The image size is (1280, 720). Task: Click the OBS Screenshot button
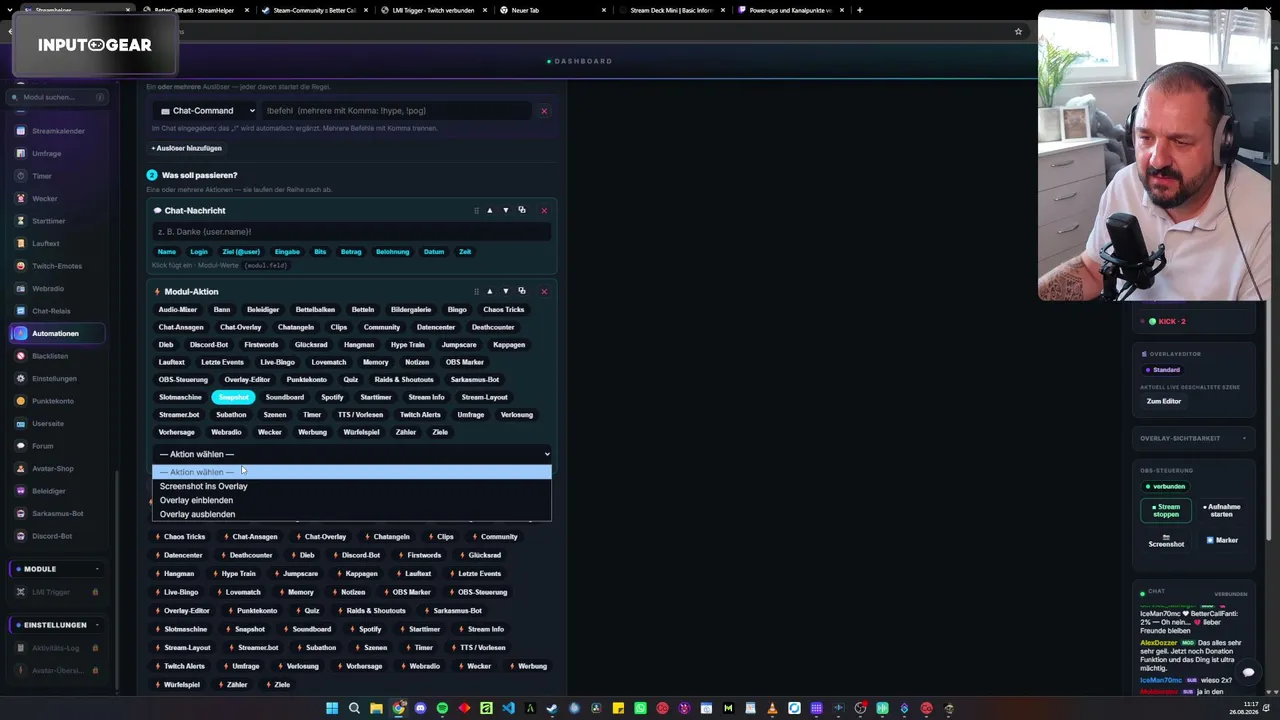1166,540
